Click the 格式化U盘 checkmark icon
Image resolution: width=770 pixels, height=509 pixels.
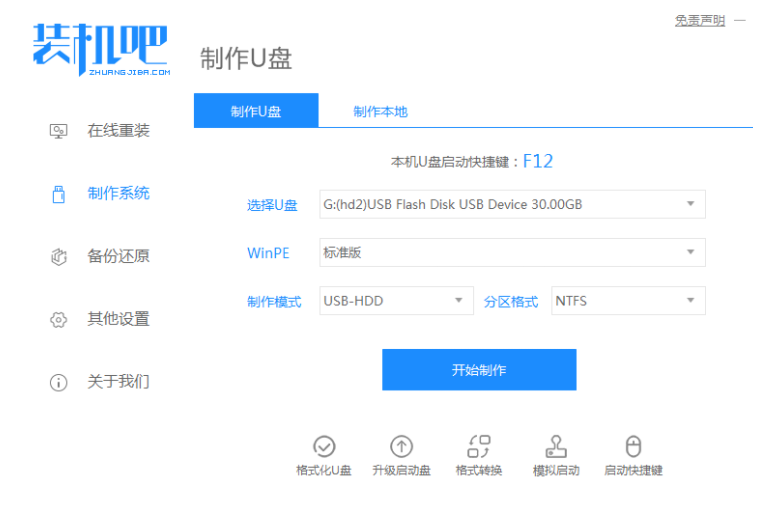[x=324, y=447]
